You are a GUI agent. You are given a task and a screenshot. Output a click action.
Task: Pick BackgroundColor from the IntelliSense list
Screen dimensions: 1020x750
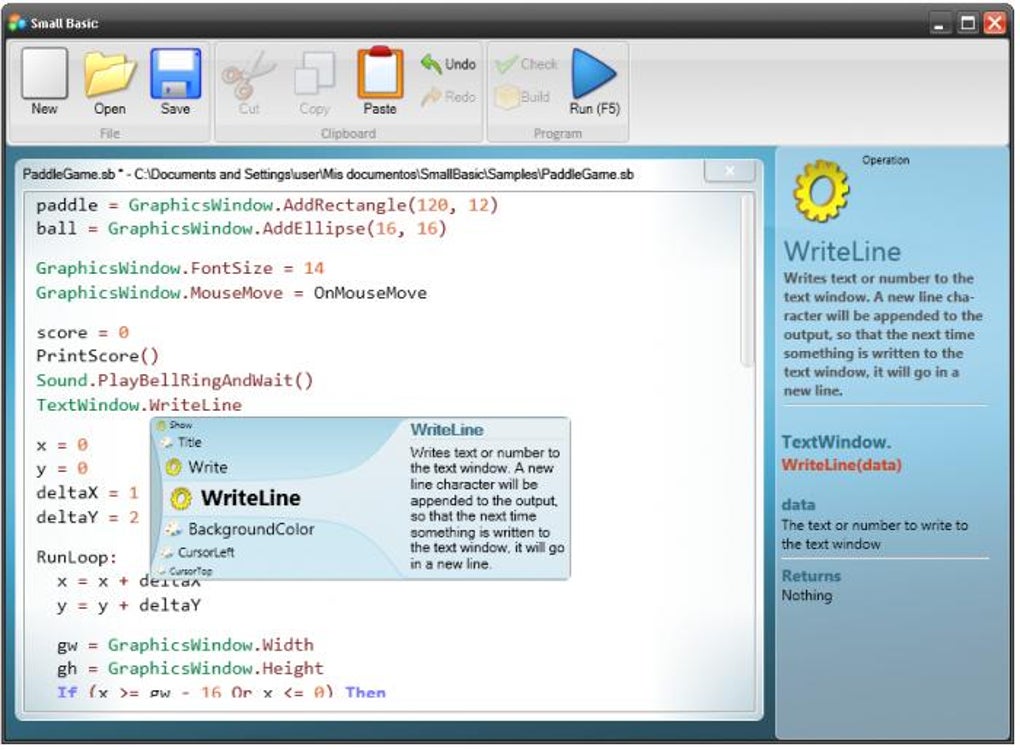(239, 529)
